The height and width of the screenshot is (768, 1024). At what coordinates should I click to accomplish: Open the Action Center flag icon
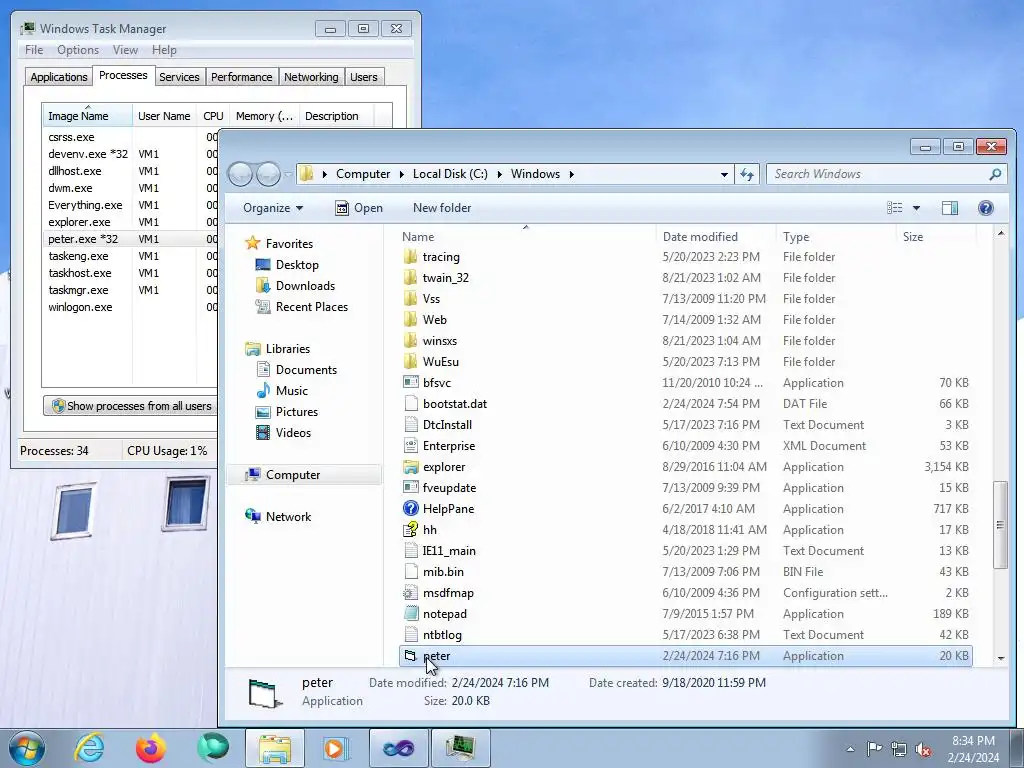tap(874, 749)
